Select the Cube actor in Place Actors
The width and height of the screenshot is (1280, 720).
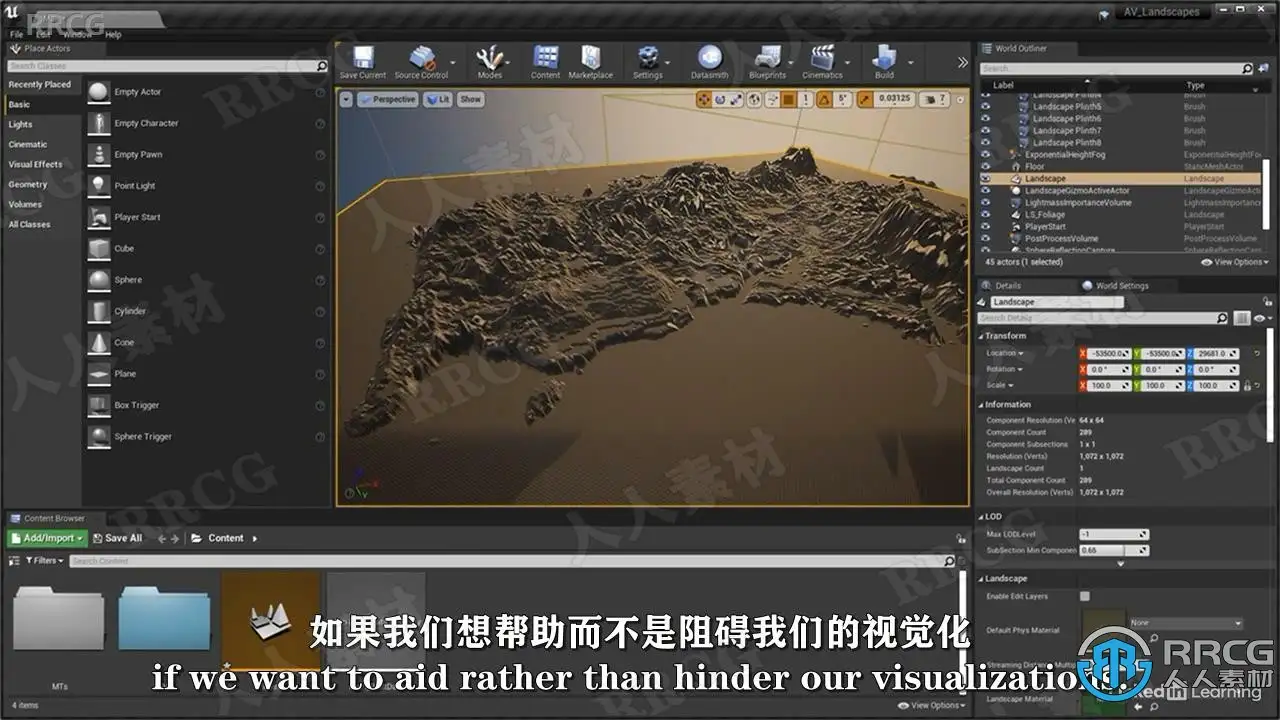pos(205,248)
